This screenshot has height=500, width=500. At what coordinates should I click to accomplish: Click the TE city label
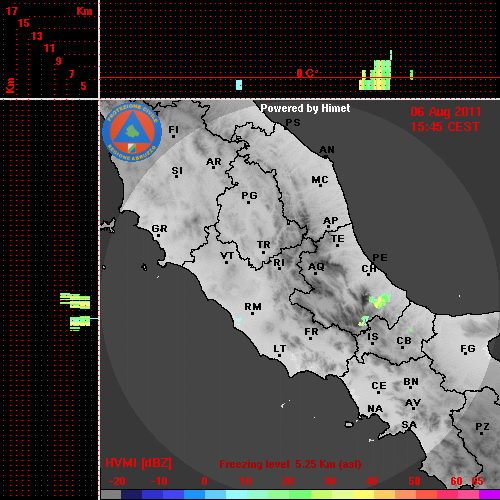click(x=338, y=239)
